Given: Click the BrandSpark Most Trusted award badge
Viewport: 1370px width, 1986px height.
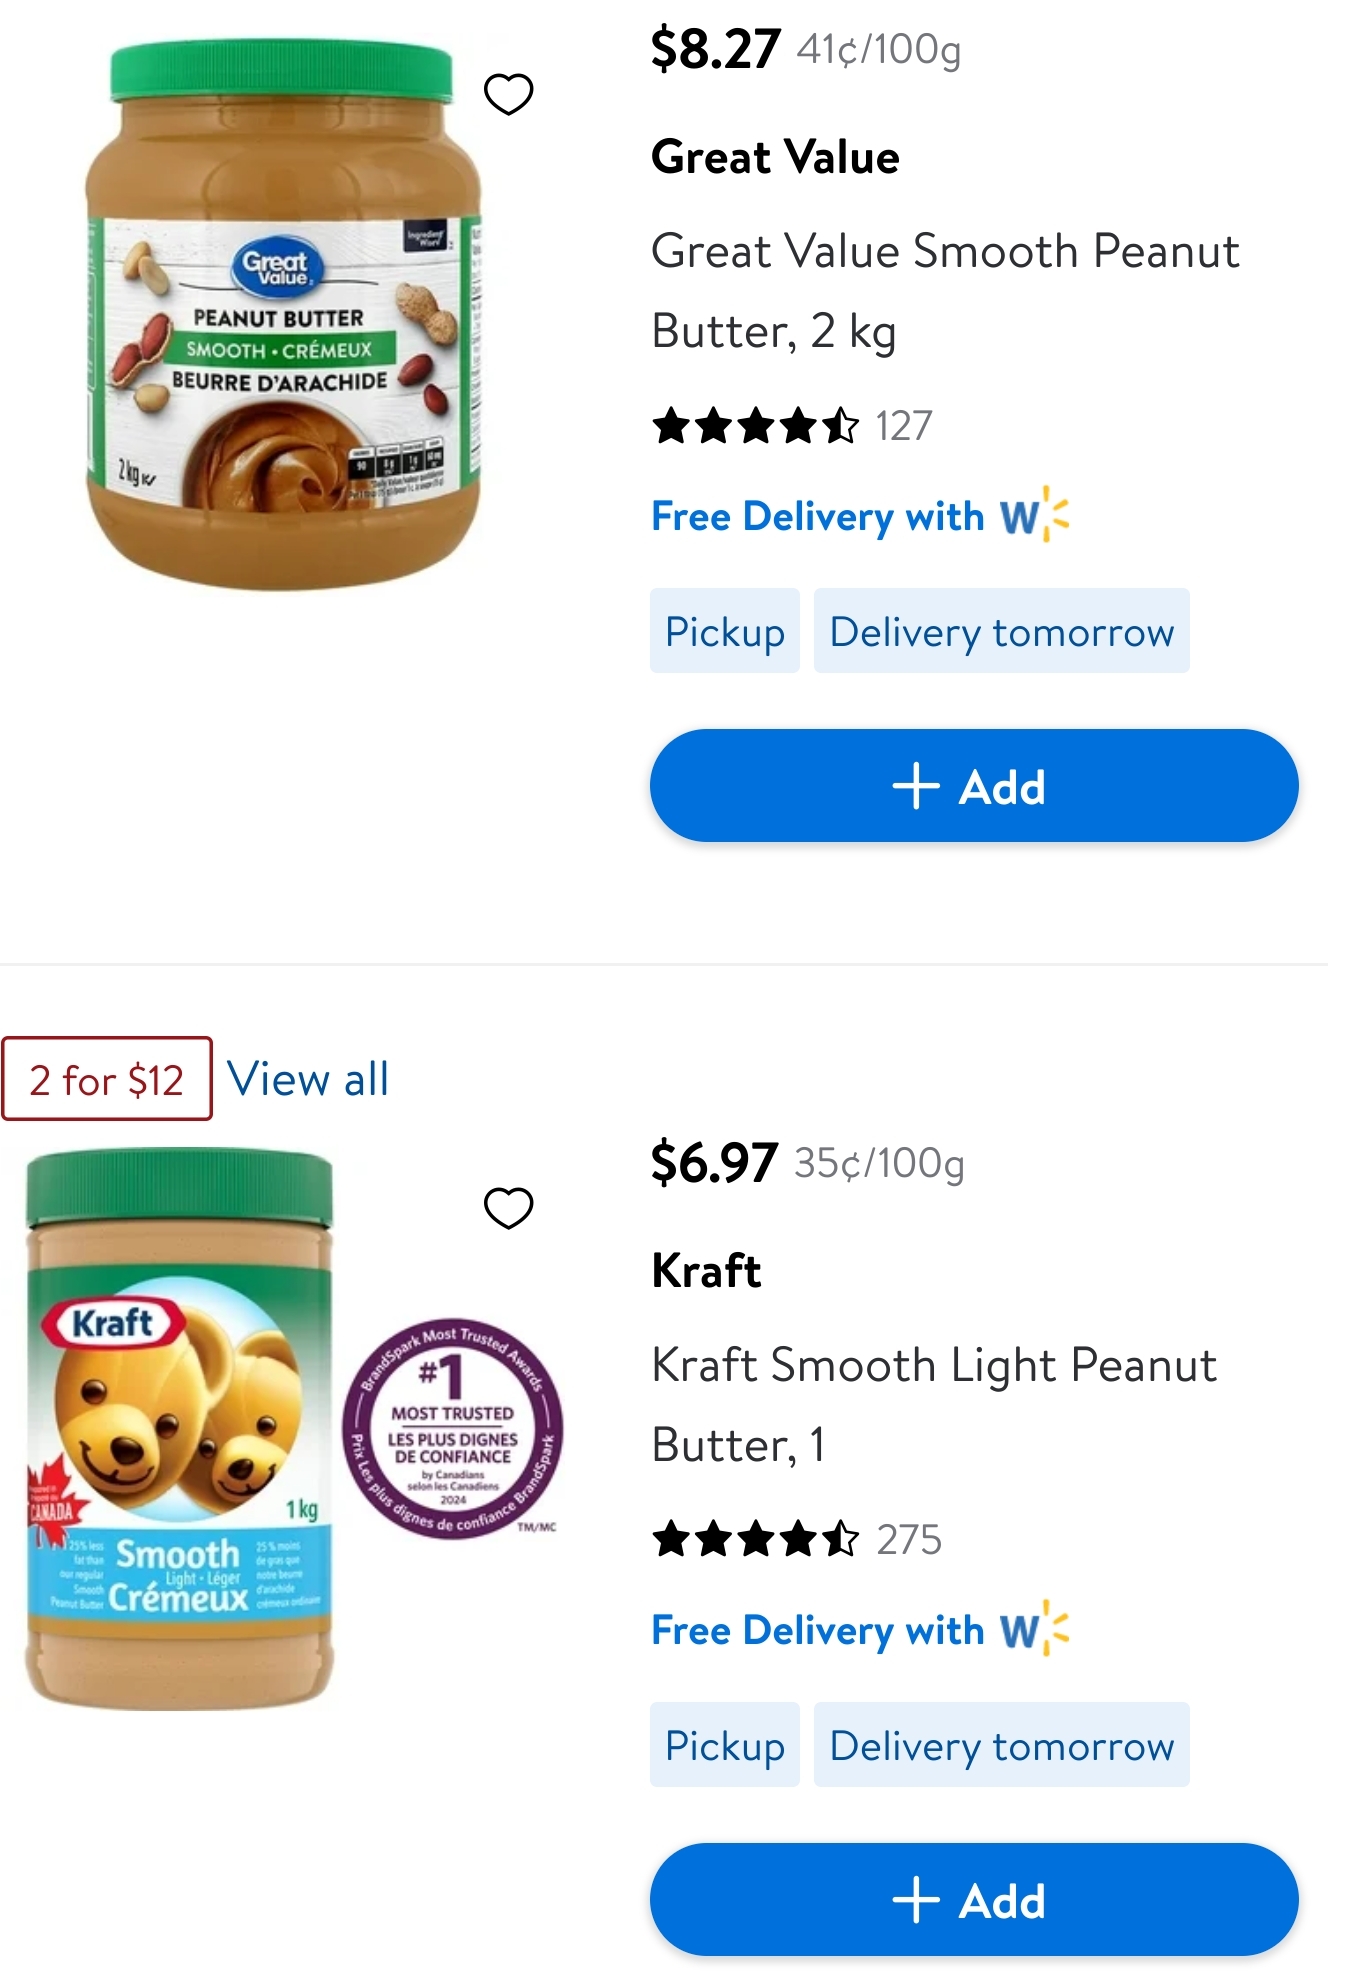Looking at the screenshot, I should pyautogui.click(x=453, y=1428).
